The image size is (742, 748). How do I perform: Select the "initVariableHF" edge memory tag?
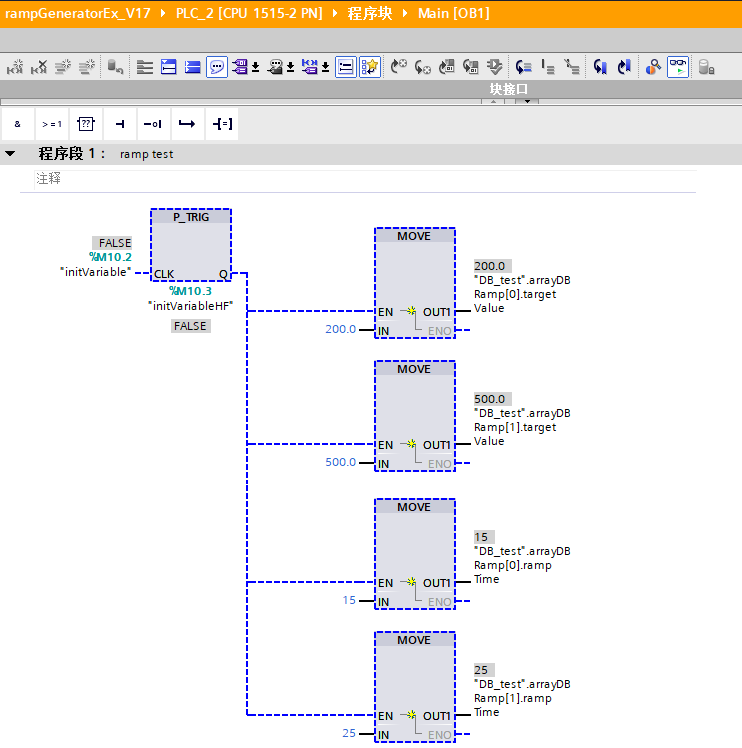[x=190, y=306]
